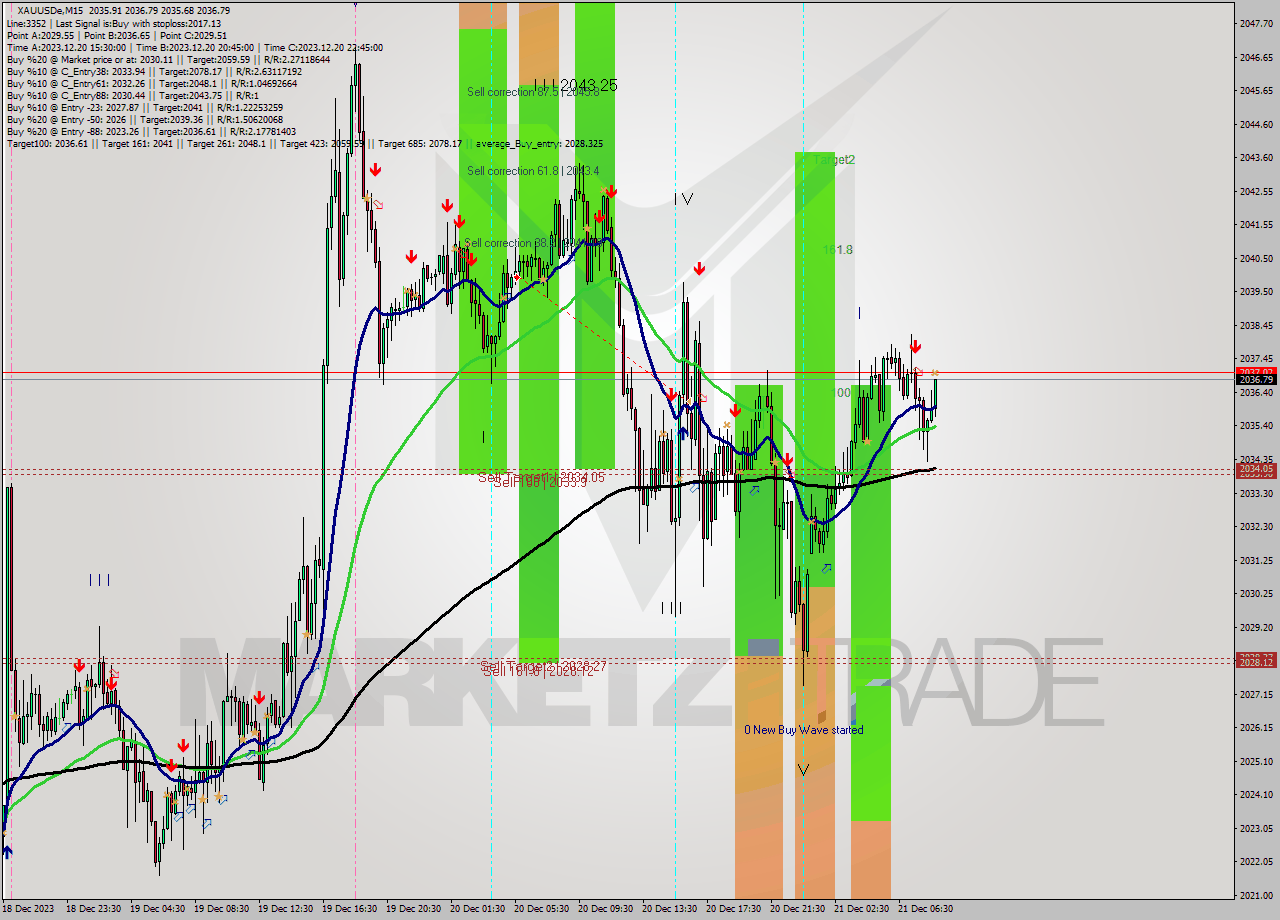Screen dimensions: 1280x920
Task: Click the red 2034.05 price level tag
Action: pyautogui.click(x=1256, y=469)
